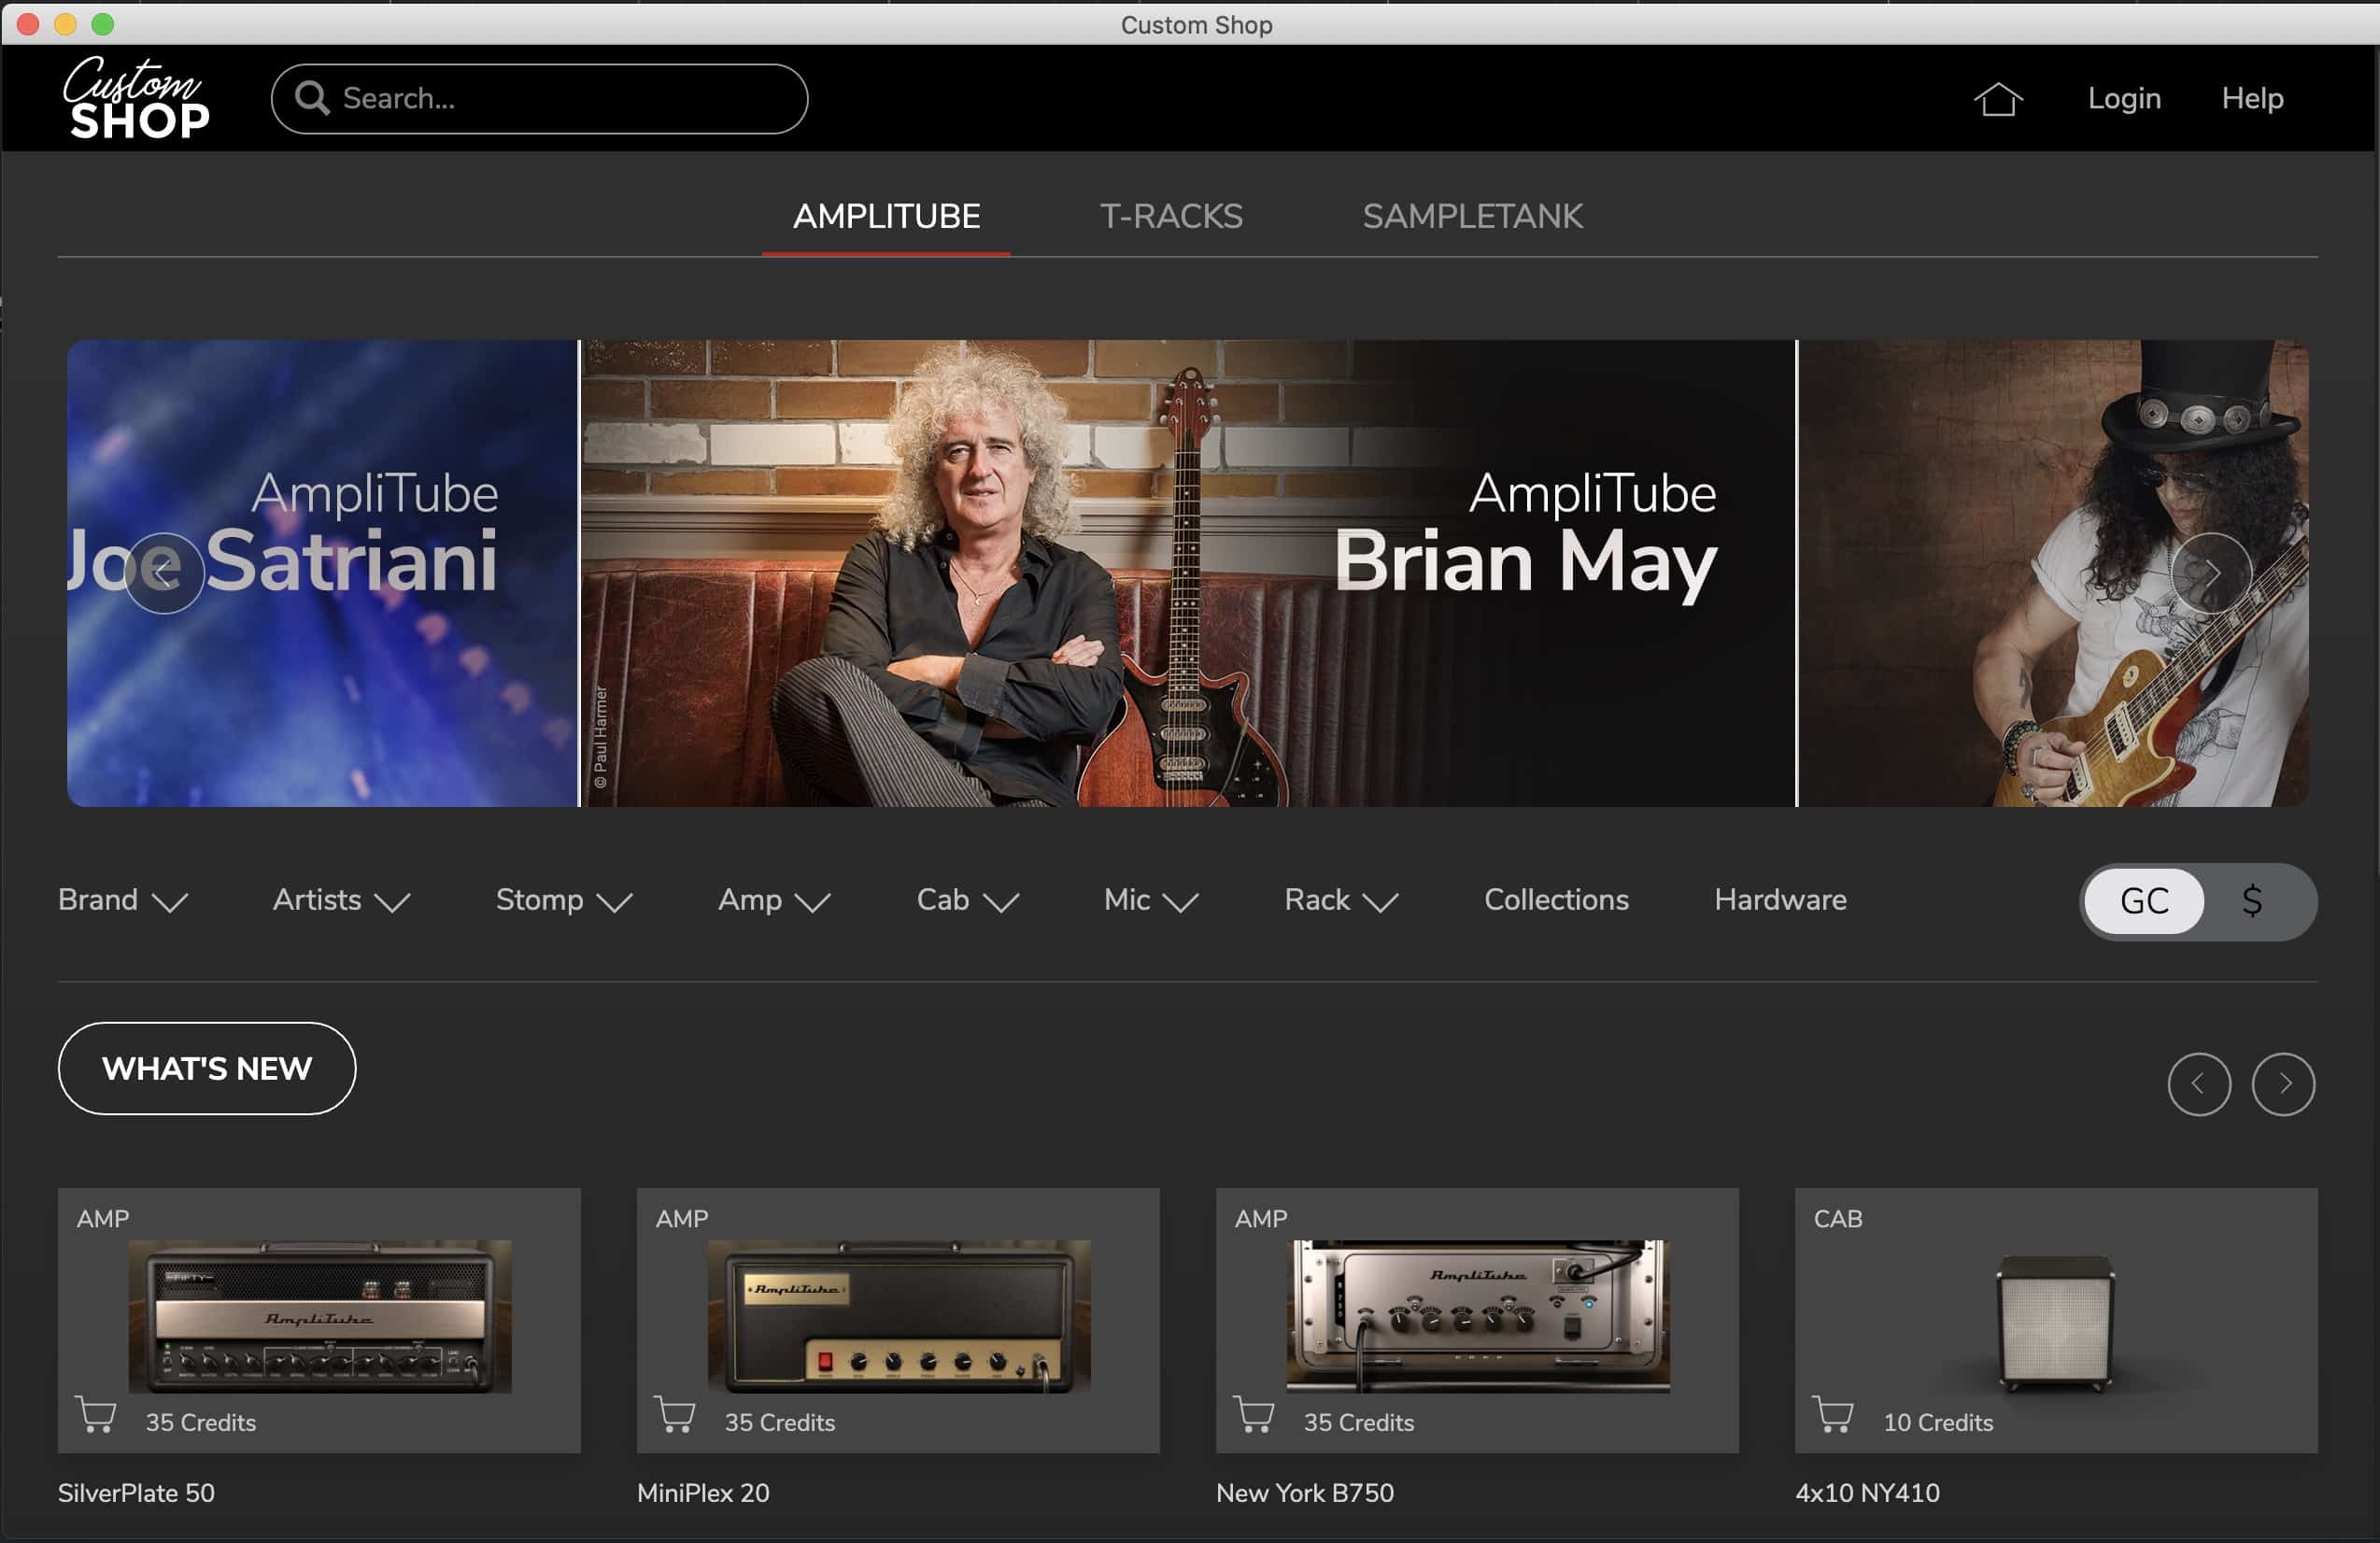The image size is (2380, 1543).
Task: Click into the Search field
Action: pos(540,99)
